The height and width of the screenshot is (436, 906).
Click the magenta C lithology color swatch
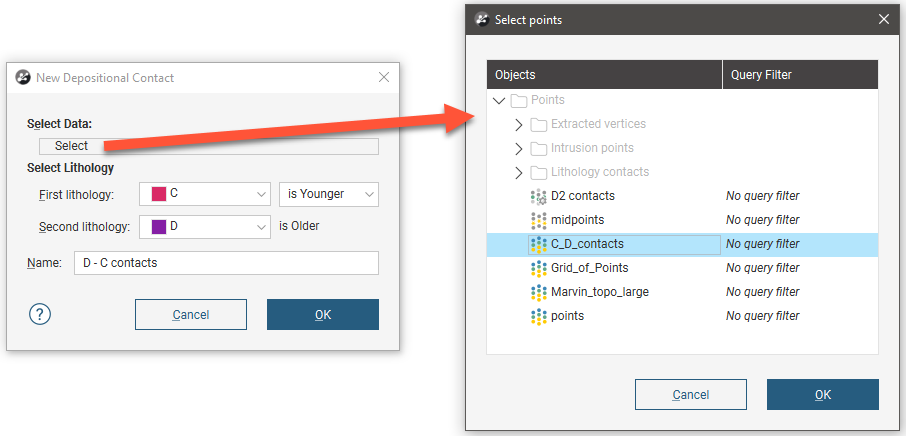coord(159,194)
